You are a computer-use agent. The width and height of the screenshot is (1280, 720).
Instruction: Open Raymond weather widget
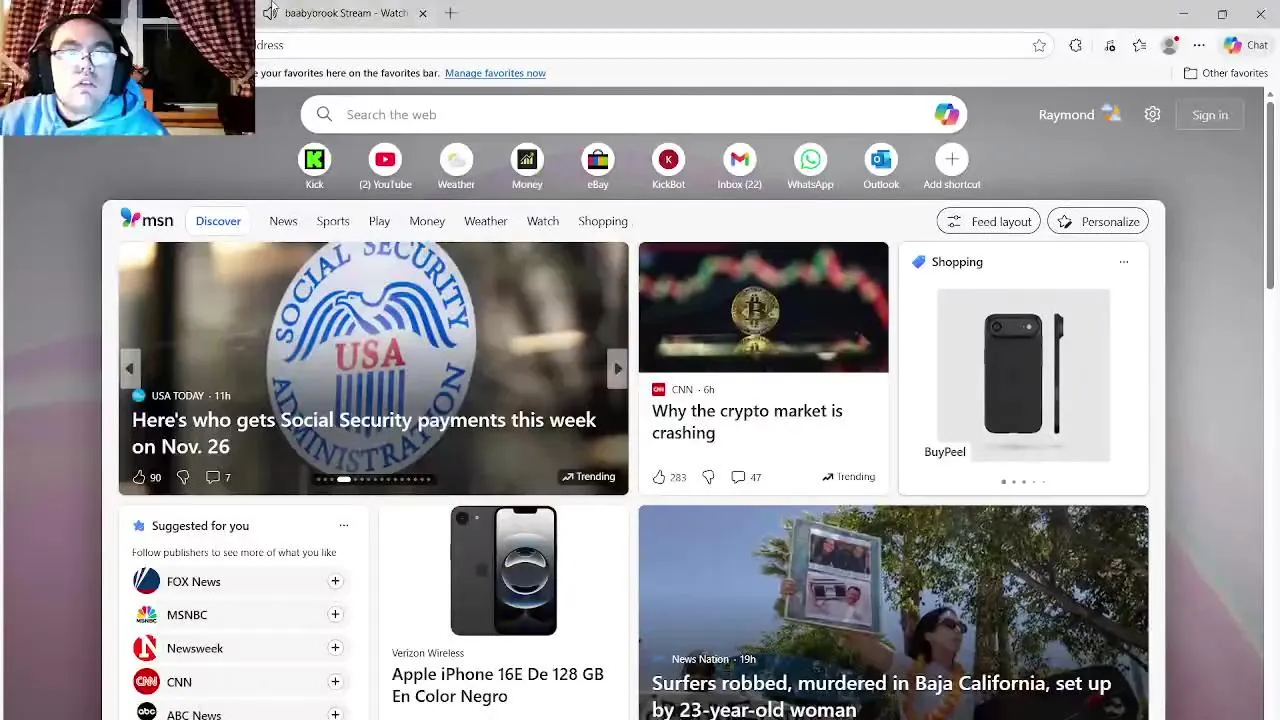click(x=1080, y=115)
